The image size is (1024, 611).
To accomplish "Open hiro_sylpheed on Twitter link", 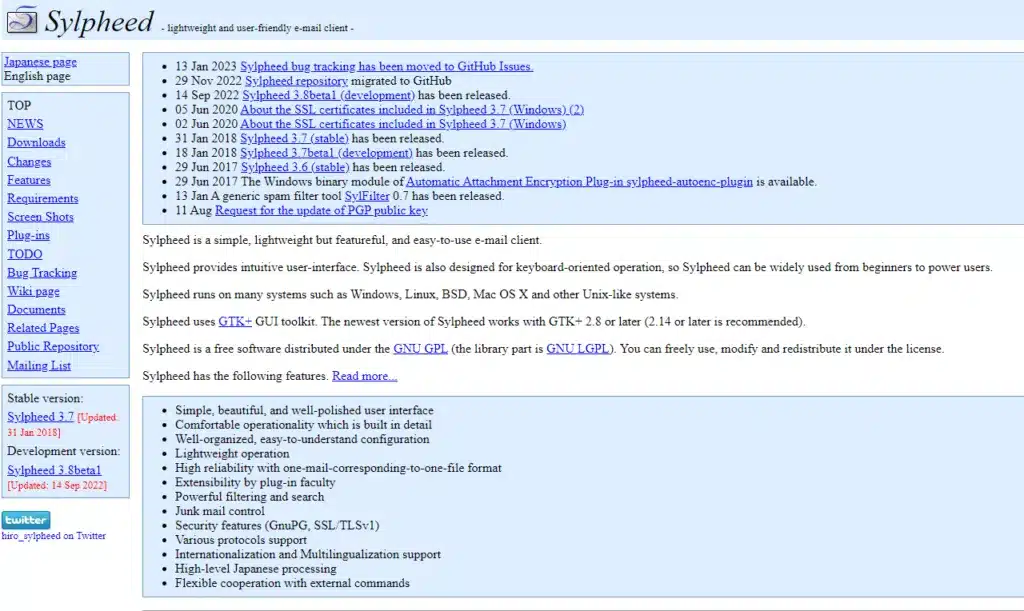I will pos(54,535).
